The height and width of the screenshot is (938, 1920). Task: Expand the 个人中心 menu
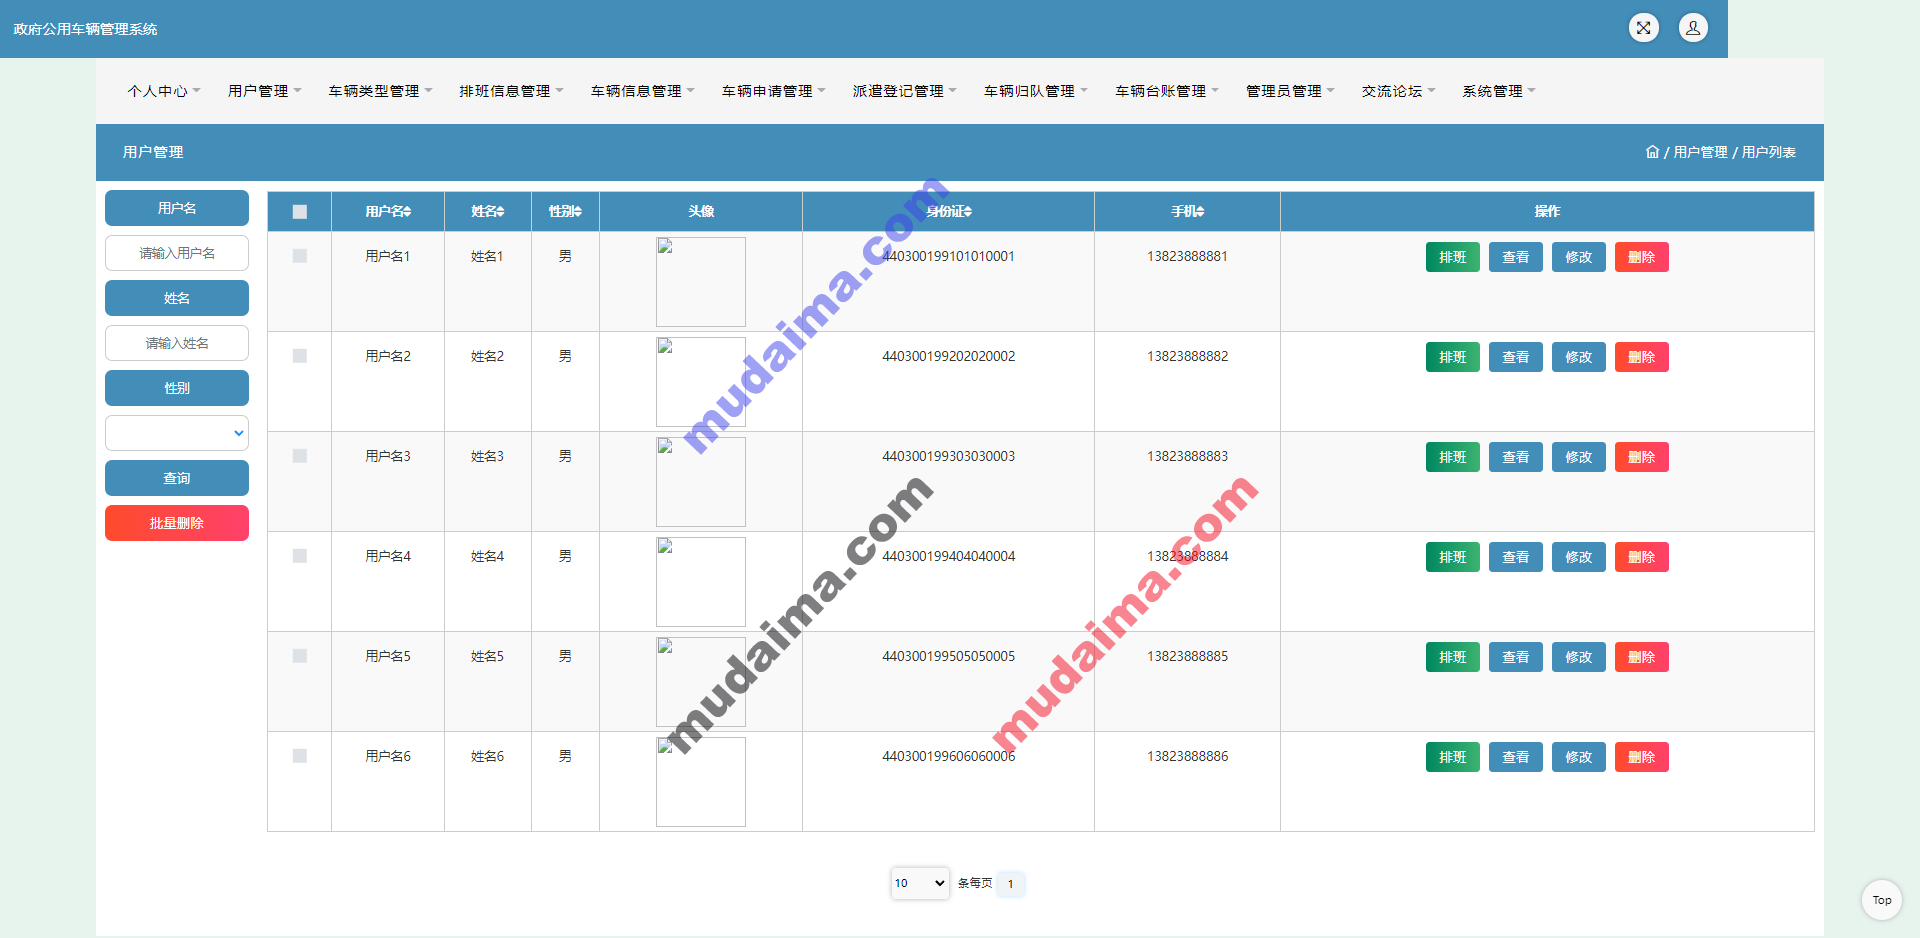164,91
